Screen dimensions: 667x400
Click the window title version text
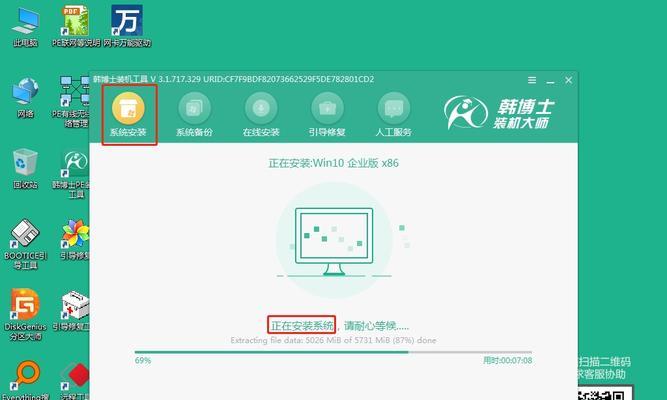233,79
